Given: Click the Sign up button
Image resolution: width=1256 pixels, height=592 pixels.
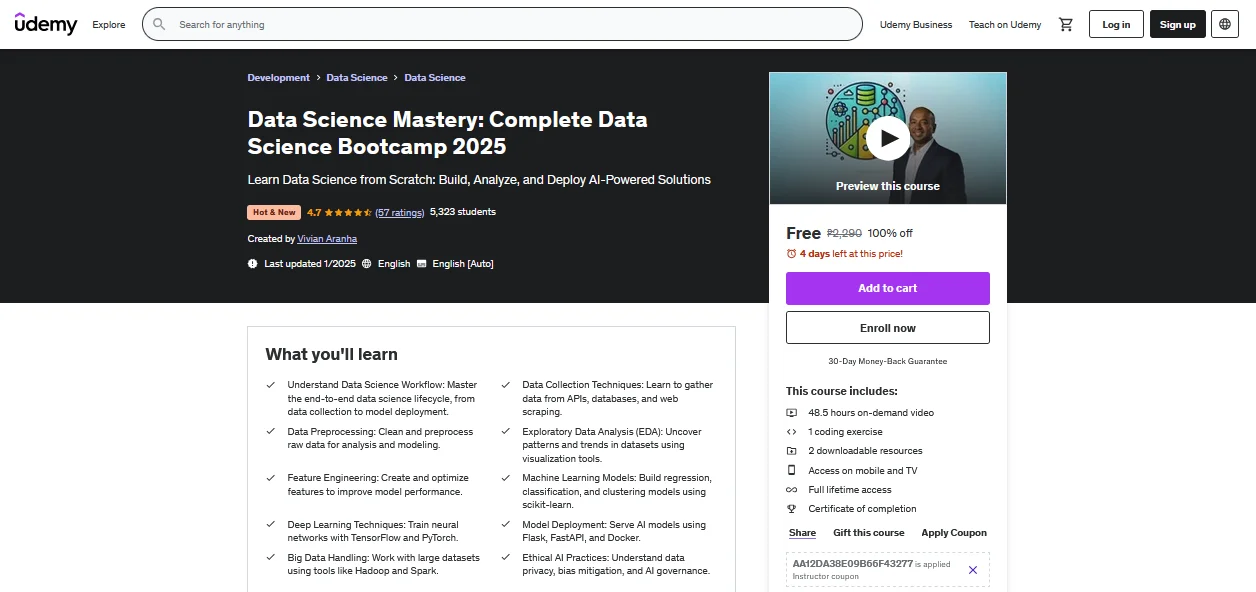Looking at the screenshot, I should pyautogui.click(x=1178, y=24).
